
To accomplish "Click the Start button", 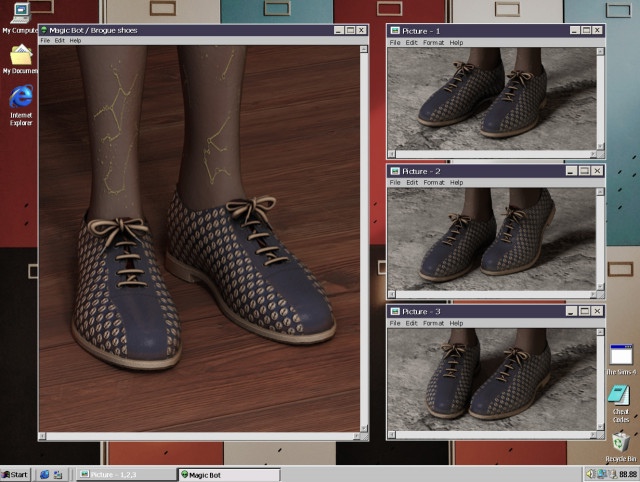I will [16, 474].
